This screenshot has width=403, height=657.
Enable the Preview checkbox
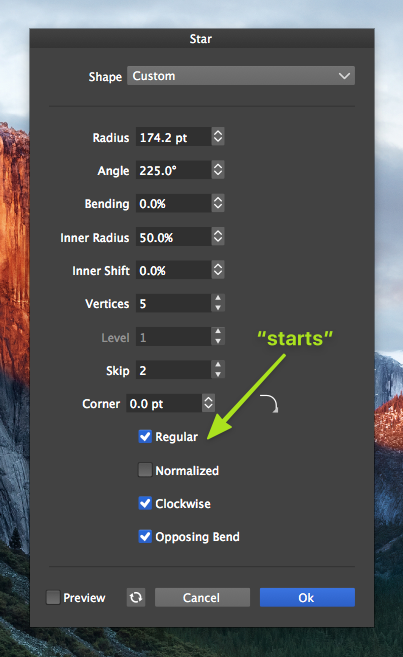coord(53,597)
